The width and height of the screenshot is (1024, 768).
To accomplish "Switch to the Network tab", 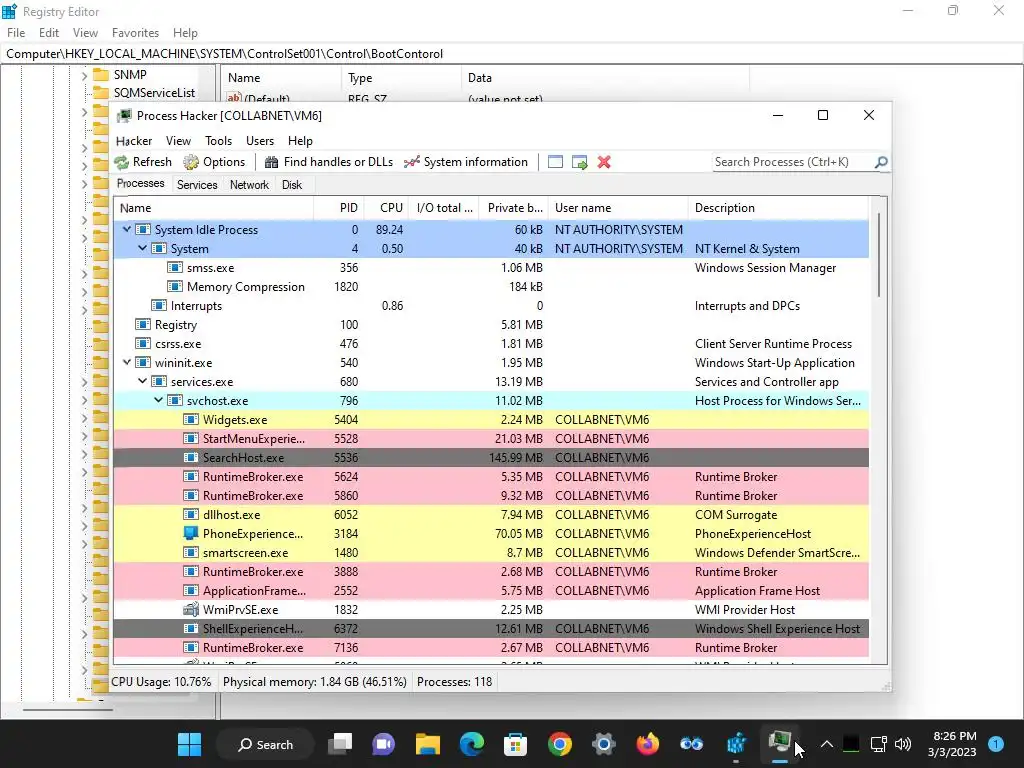I will pyautogui.click(x=249, y=185).
